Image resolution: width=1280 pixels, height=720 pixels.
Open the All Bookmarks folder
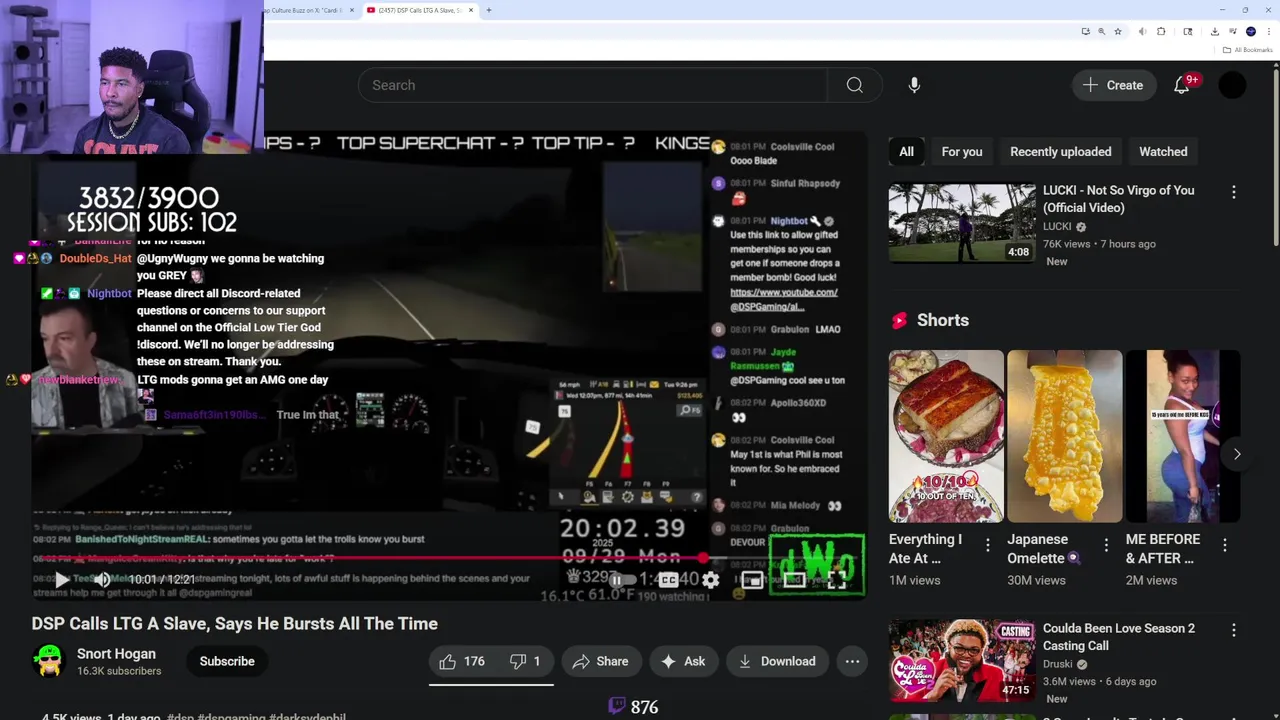tap(1247, 50)
